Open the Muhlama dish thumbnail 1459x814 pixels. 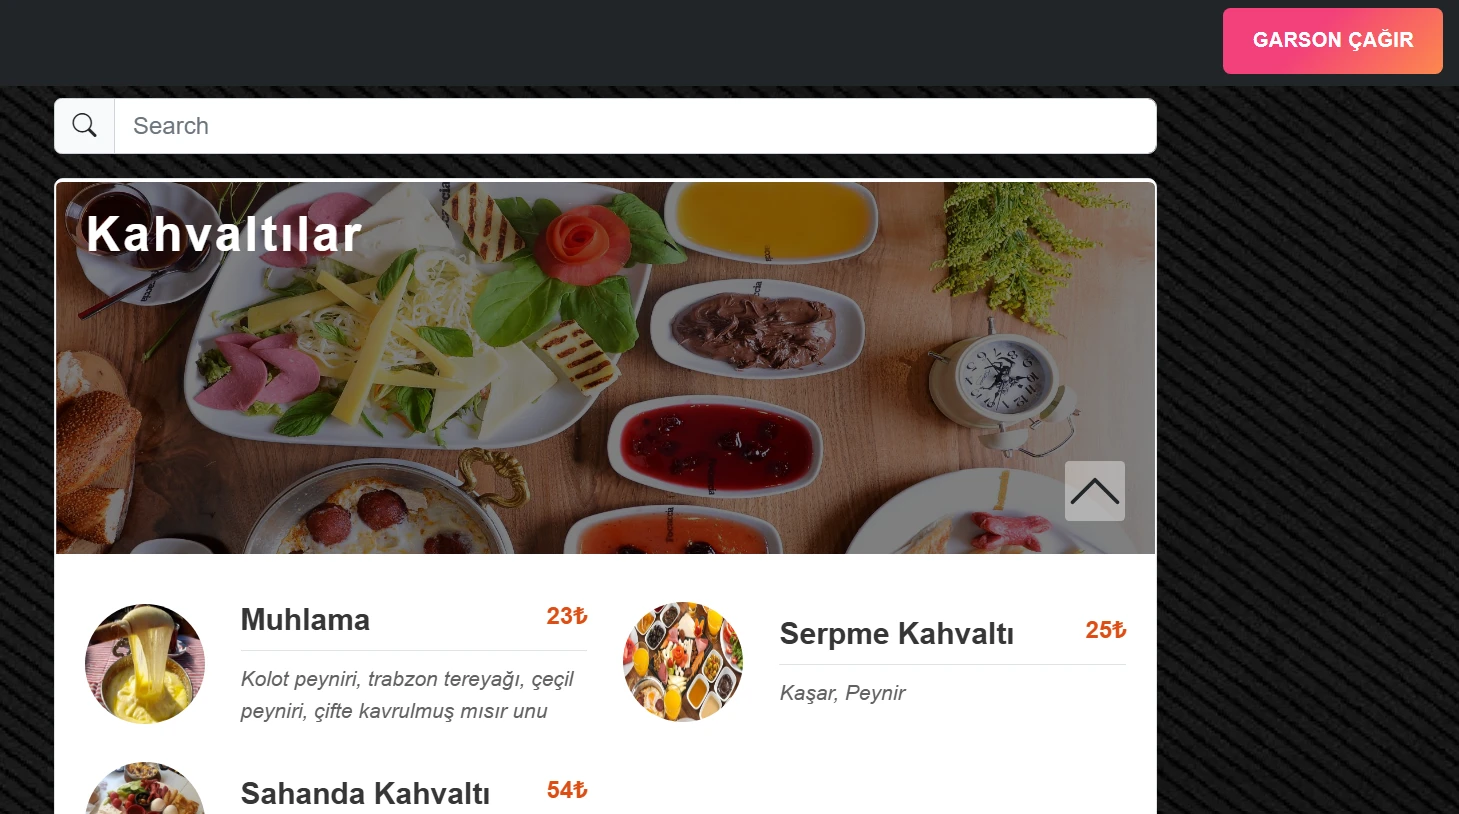pyautogui.click(x=145, y=663)
